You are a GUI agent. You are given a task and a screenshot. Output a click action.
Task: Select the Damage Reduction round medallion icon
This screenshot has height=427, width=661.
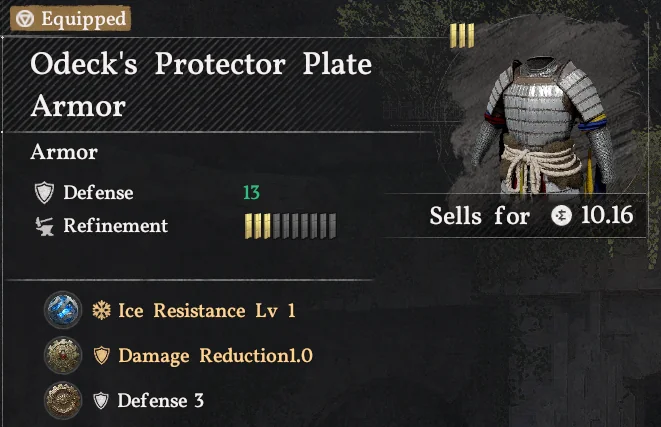[x=62, y=356]
